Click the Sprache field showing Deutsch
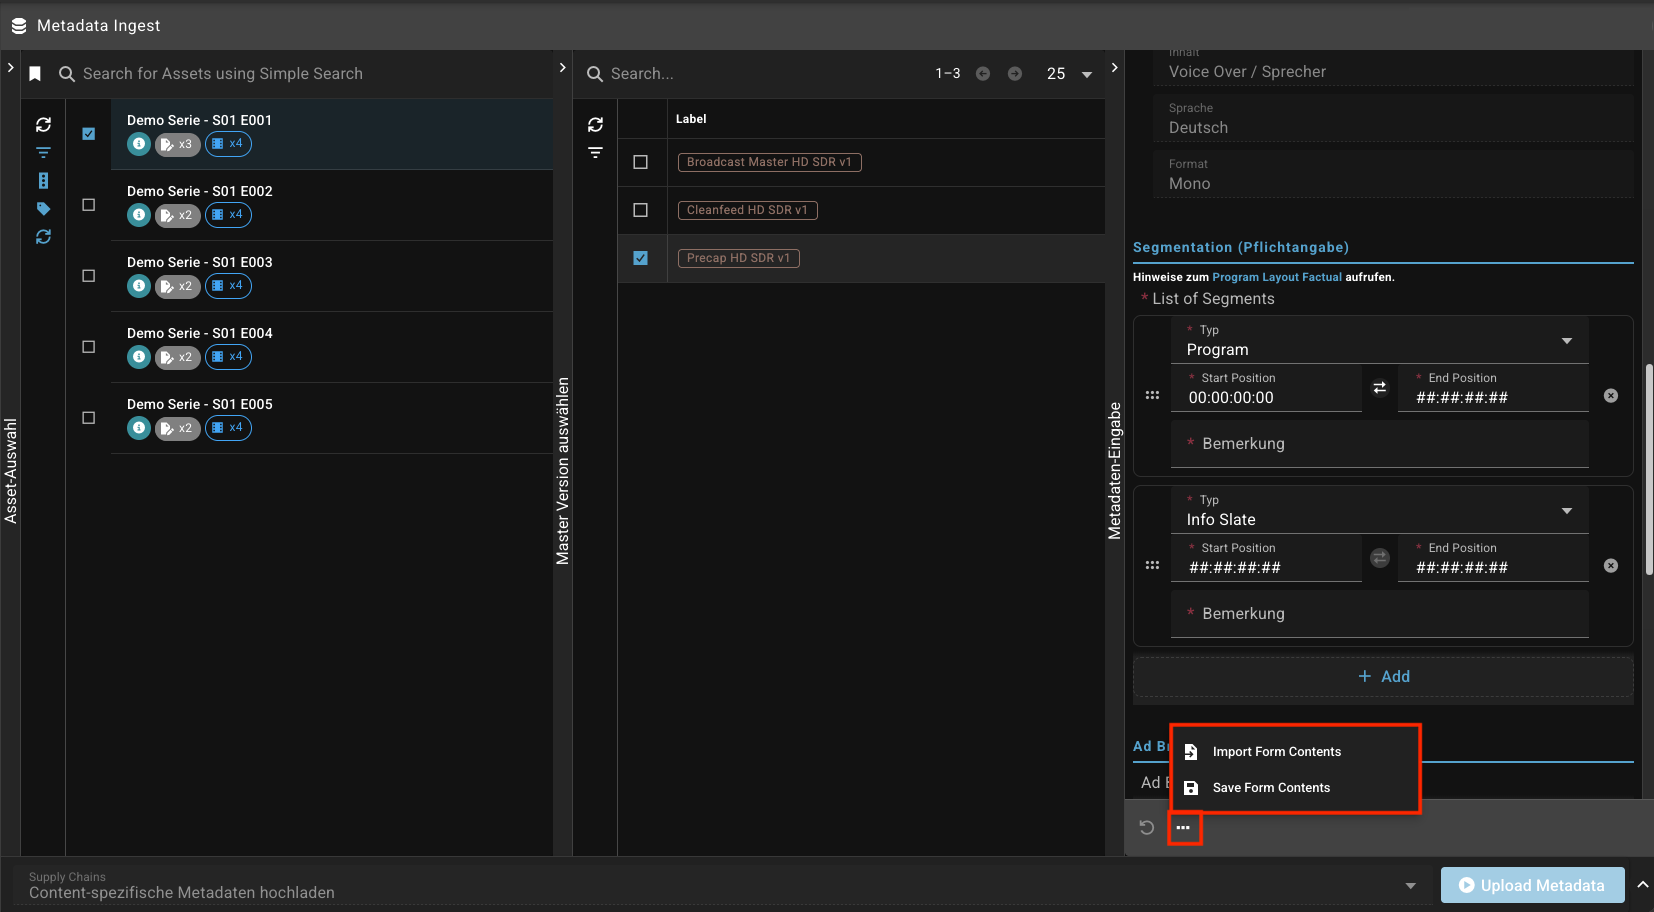This screenshot has height=912, width=1654. point(1393,119)
